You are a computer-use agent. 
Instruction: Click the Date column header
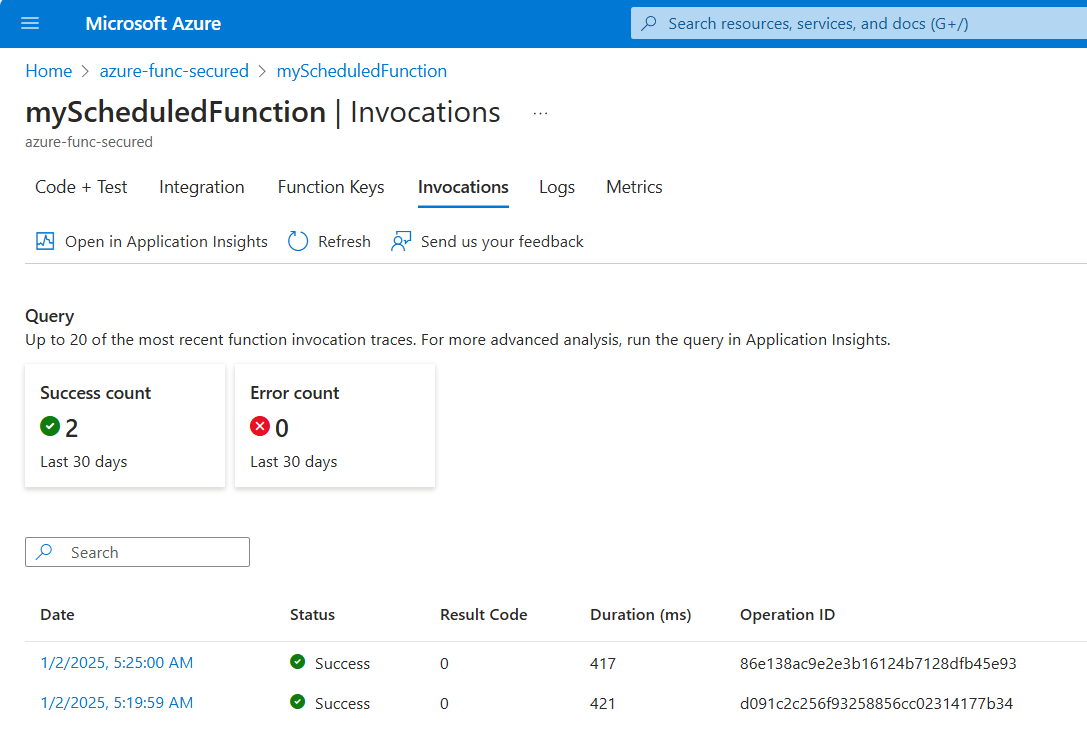tap(57, 614)
